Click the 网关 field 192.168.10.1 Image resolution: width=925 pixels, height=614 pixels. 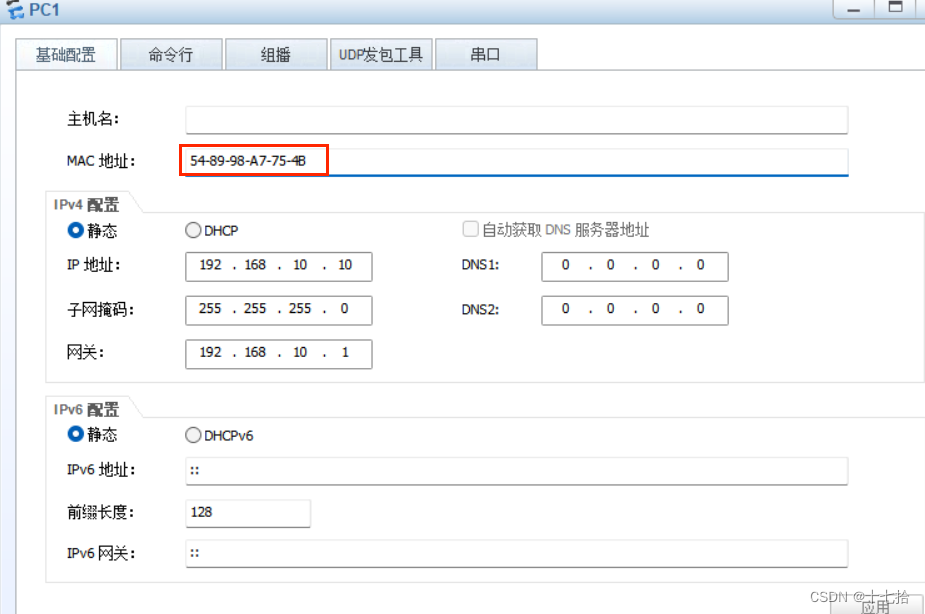coord(278,354)
